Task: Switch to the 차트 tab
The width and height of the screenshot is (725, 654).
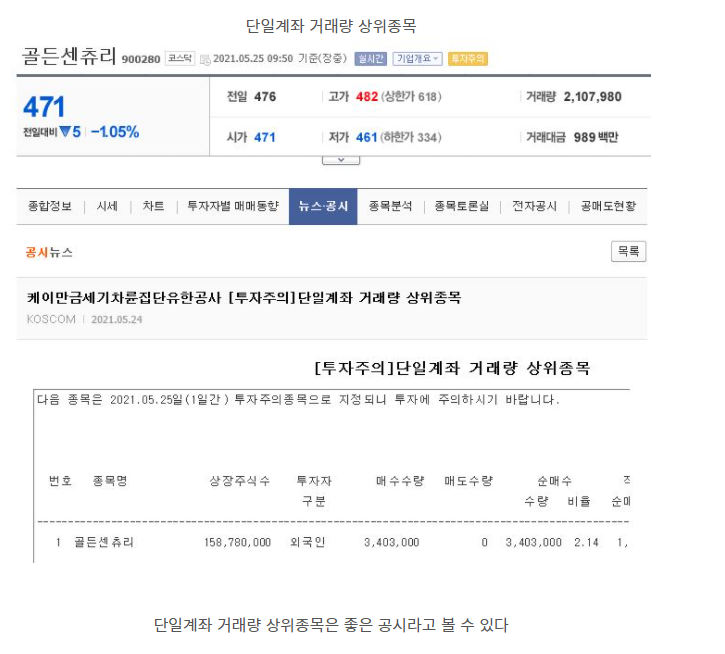Action: click(x=153, y=206)
